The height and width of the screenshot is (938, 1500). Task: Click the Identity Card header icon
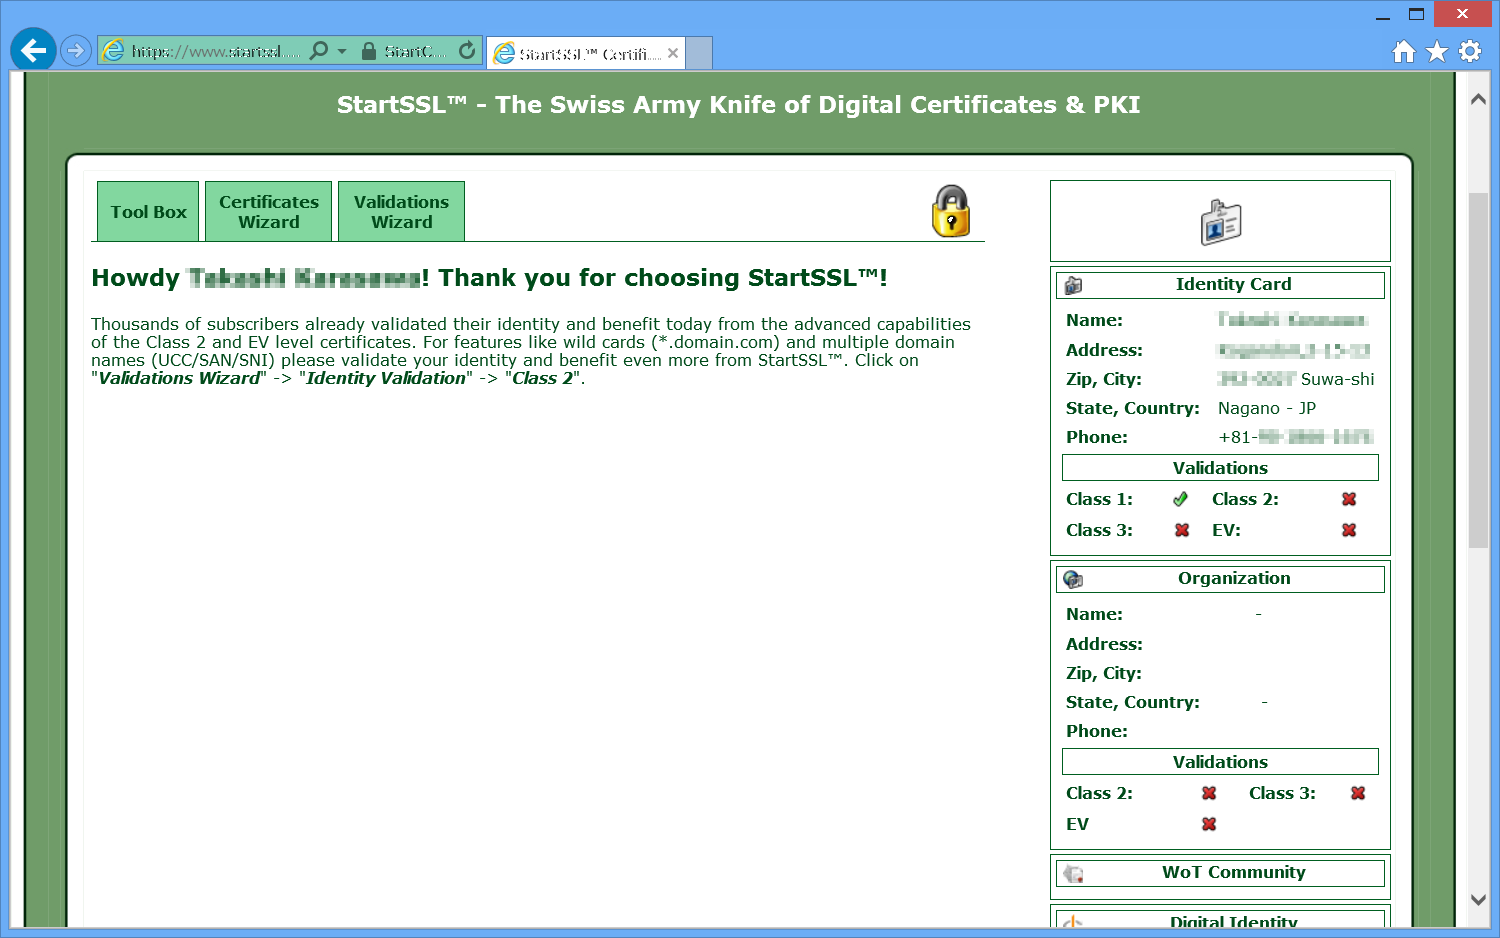coord(1073,285)
